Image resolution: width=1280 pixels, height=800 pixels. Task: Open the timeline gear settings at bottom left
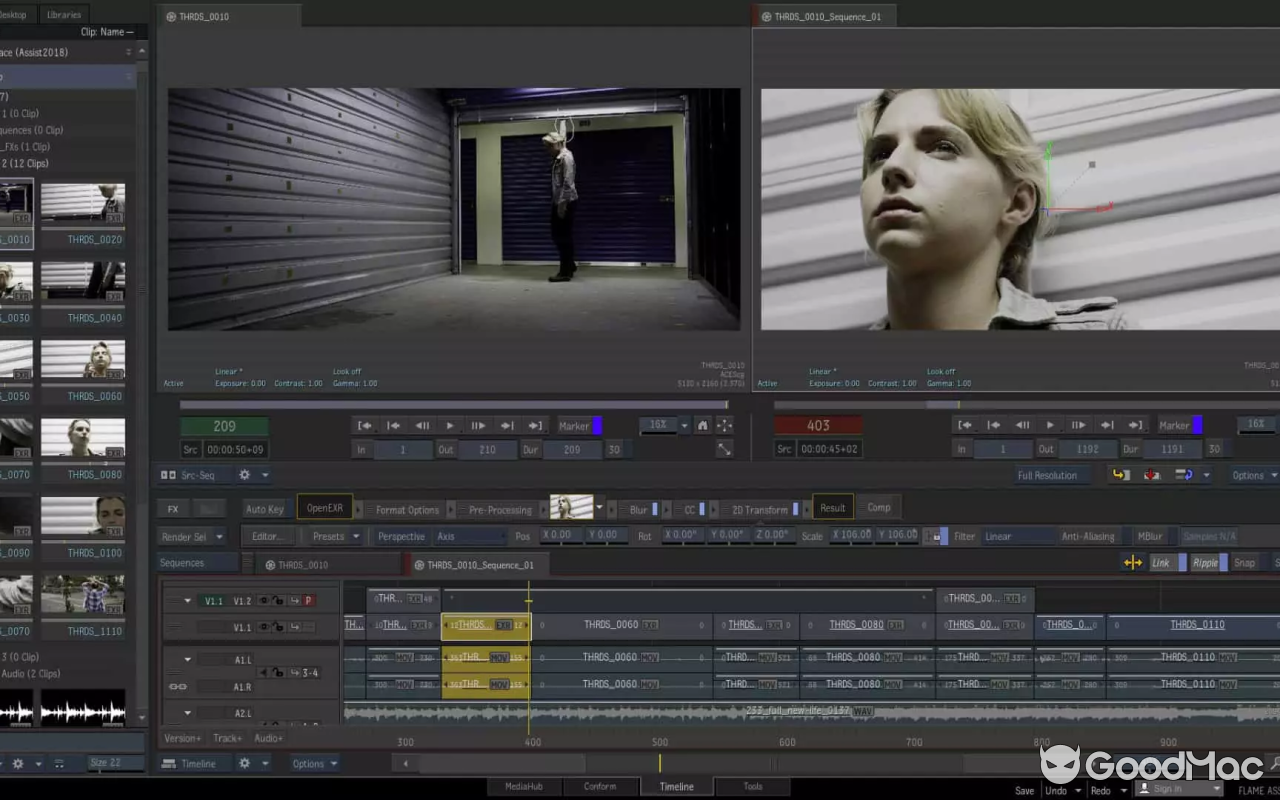245,763
